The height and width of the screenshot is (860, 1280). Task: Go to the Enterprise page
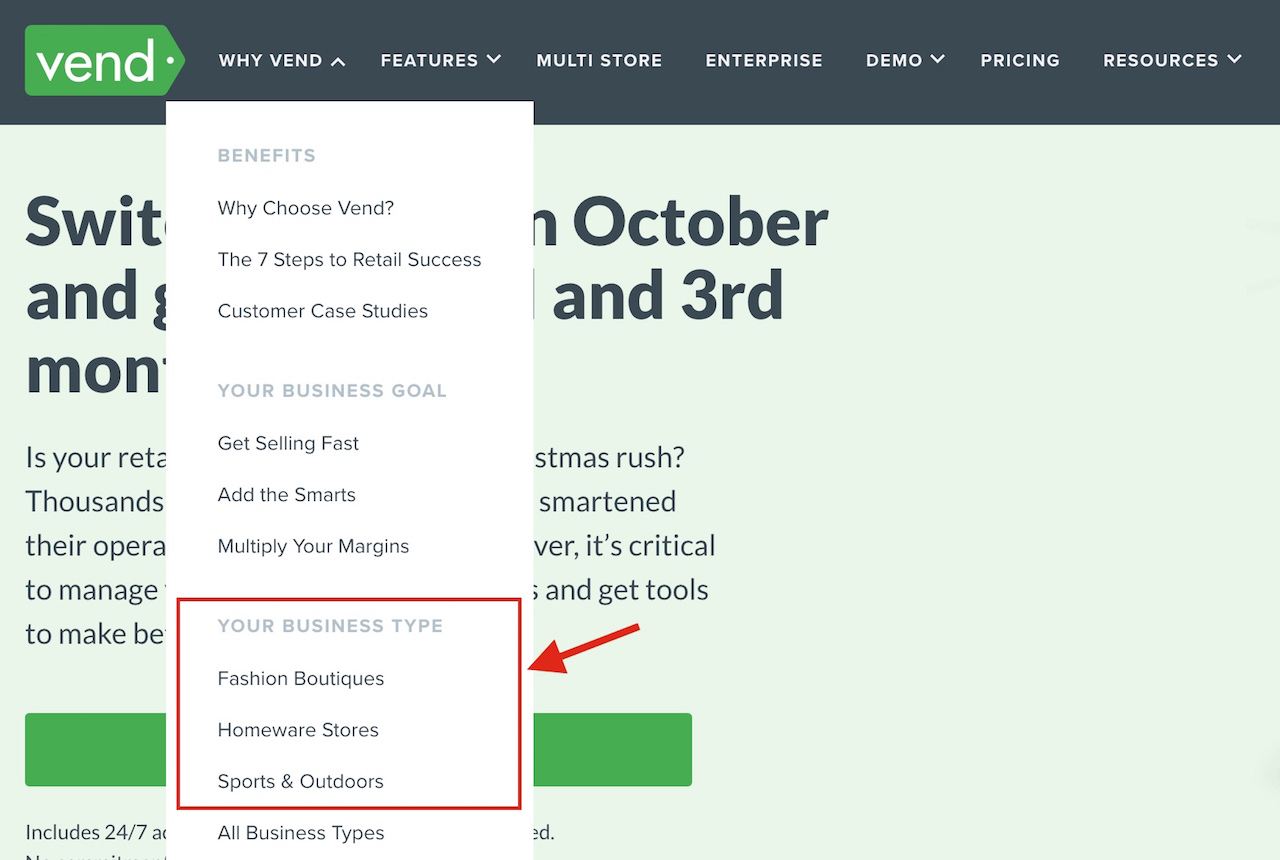coord(764,61)
